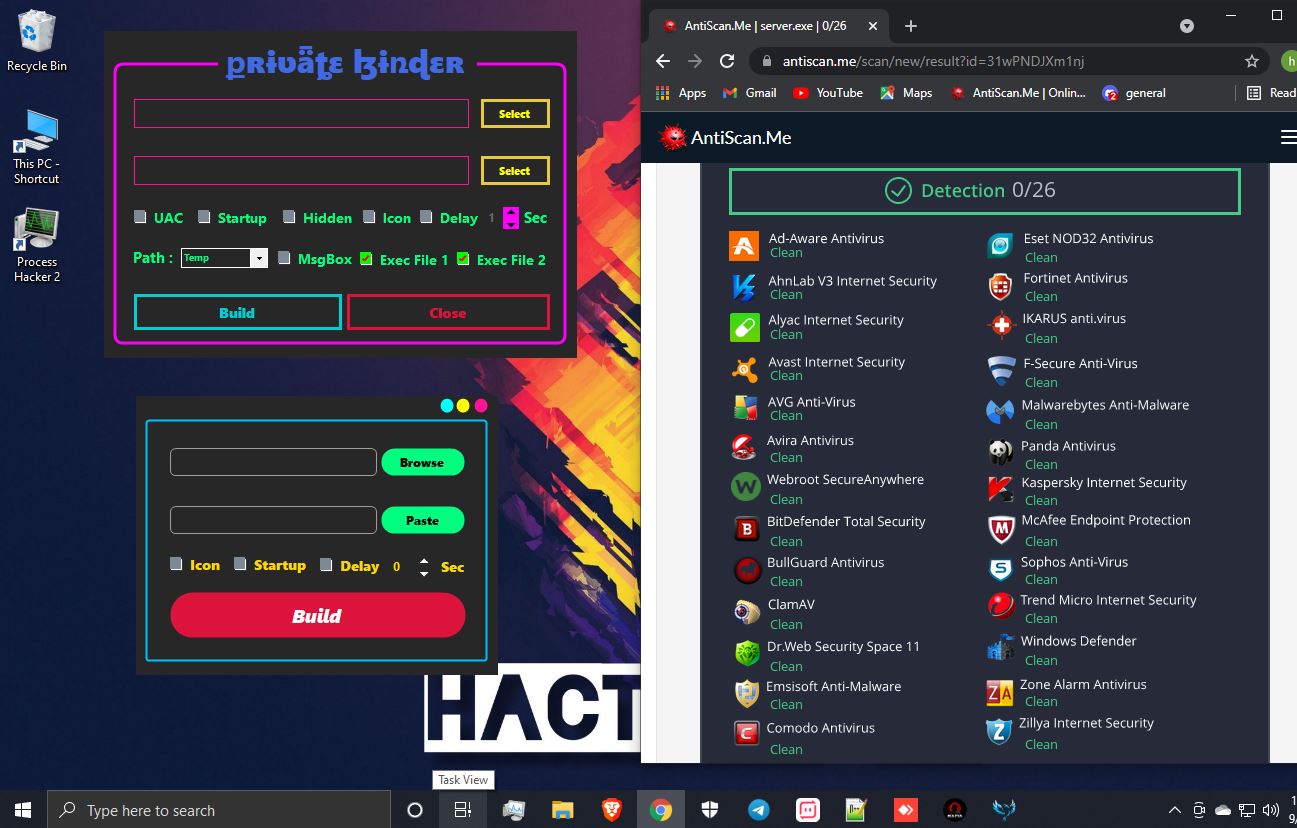Adjust delay spinner in lower builder window
The width and height of the screenshot is (1297, 828).
424,567
